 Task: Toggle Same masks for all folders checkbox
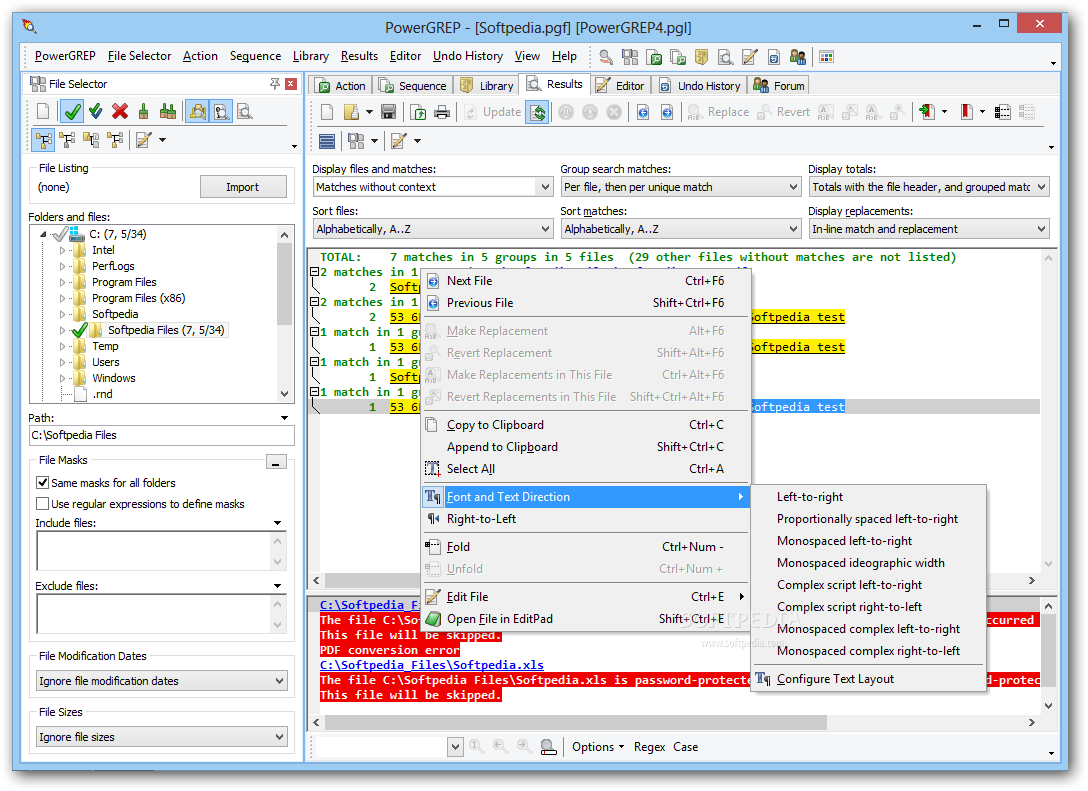42,482
